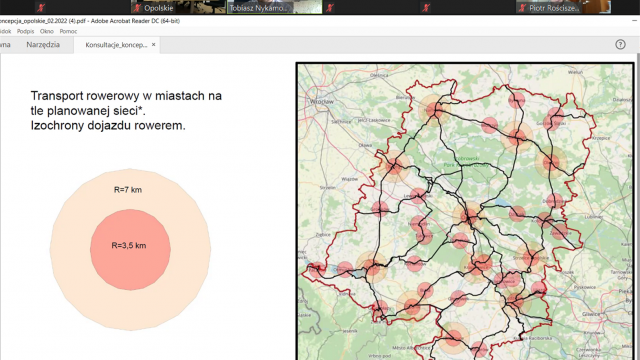This screenshot has height=360, width=640.
Task: Click the slide title 'Transport rowerowy w miastach na'
Action: (126, 96)
